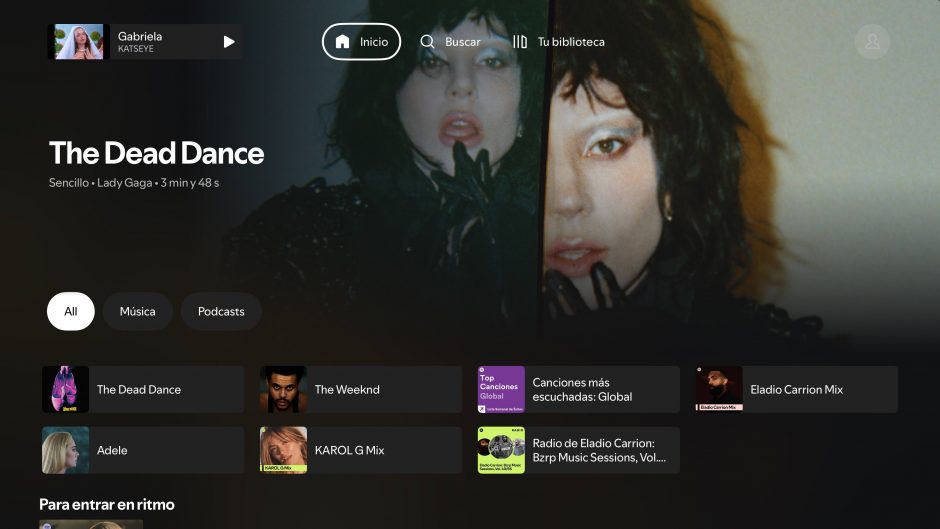940x529 pixels.
Task: Open The Weeknd artist tile
Action: click(361, 390)
